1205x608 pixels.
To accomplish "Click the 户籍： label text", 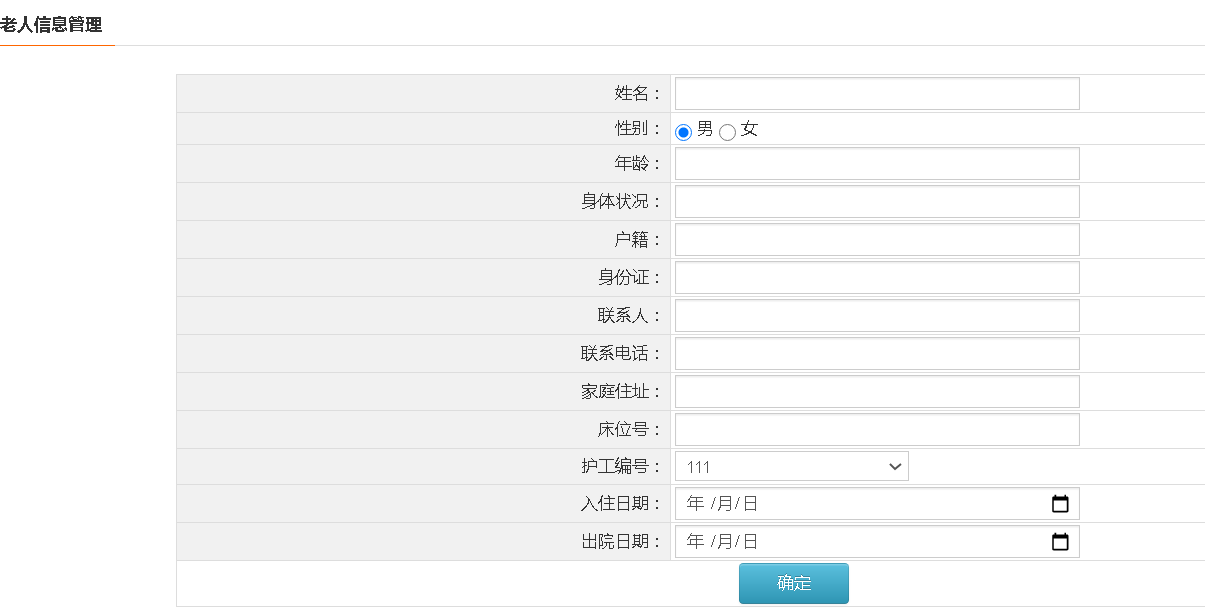I will [x=638, y=240].
